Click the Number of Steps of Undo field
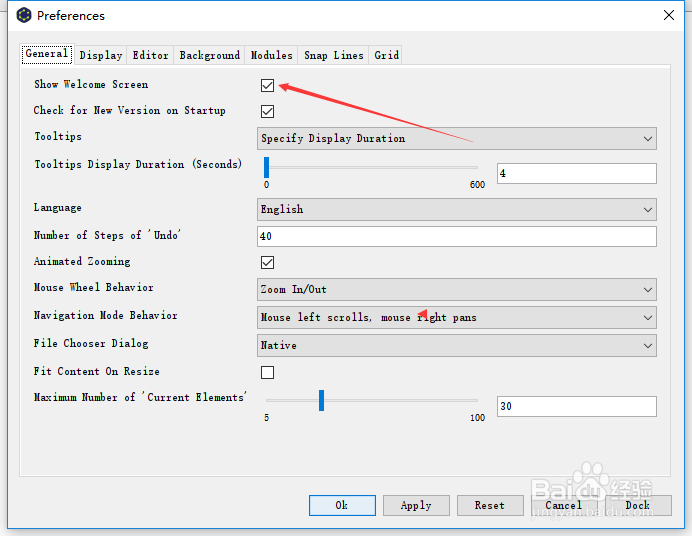This screenshot has width=692, height=536. pos(457,236)
